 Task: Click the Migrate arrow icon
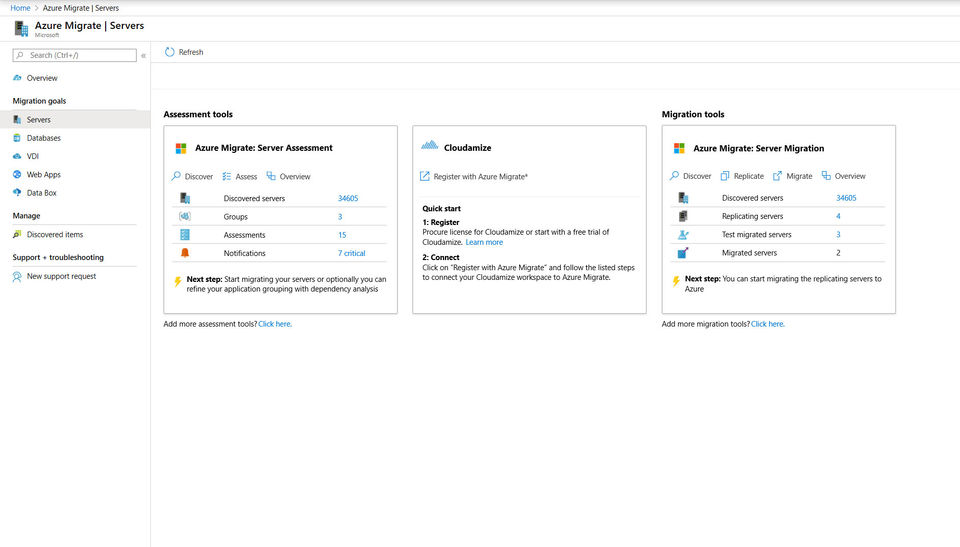777,176
